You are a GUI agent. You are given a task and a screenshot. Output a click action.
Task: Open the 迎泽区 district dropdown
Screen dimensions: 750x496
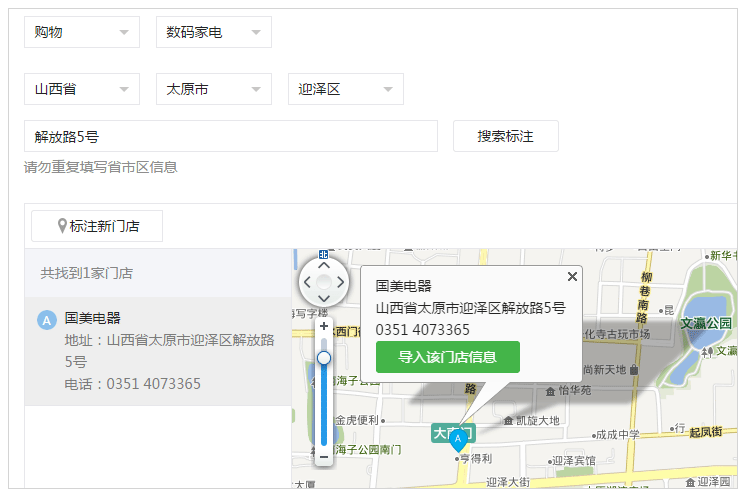click(x=346, y=89)
